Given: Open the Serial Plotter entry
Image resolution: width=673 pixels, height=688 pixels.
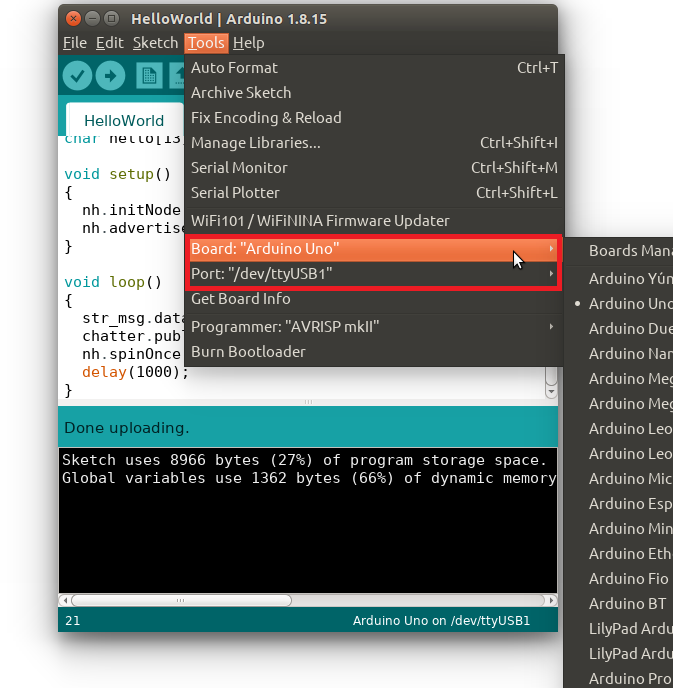Looking at the screenshot, I should click(x=374, y=193).
